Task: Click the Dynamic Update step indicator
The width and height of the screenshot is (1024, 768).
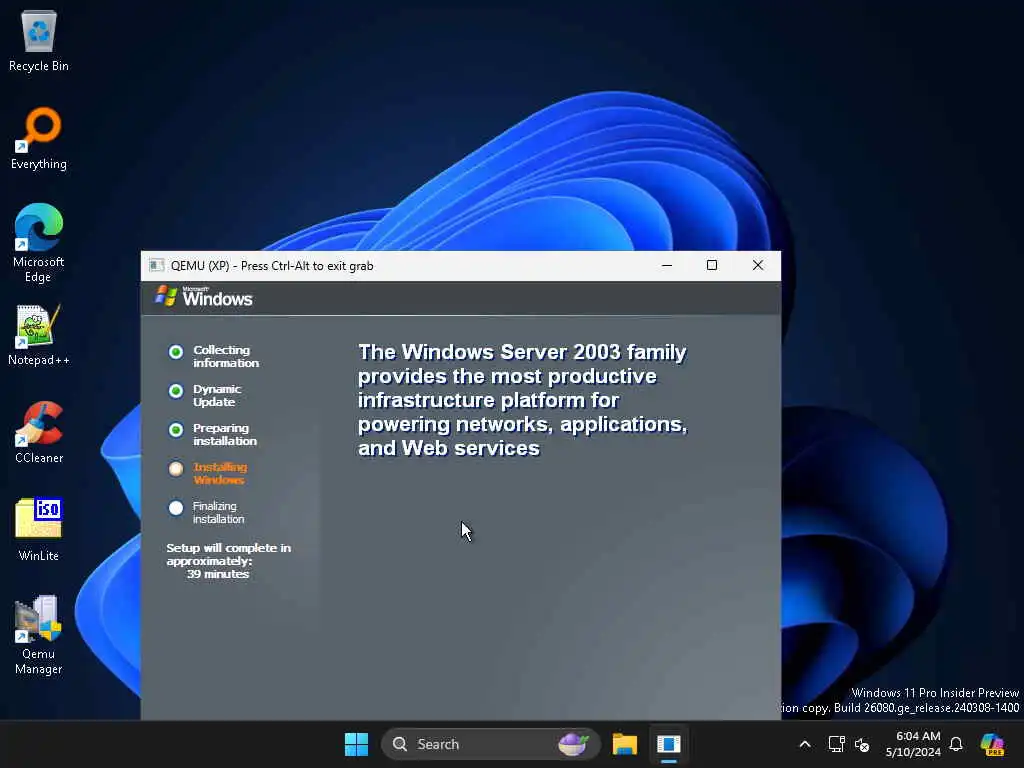Action: tap(176, 391)
